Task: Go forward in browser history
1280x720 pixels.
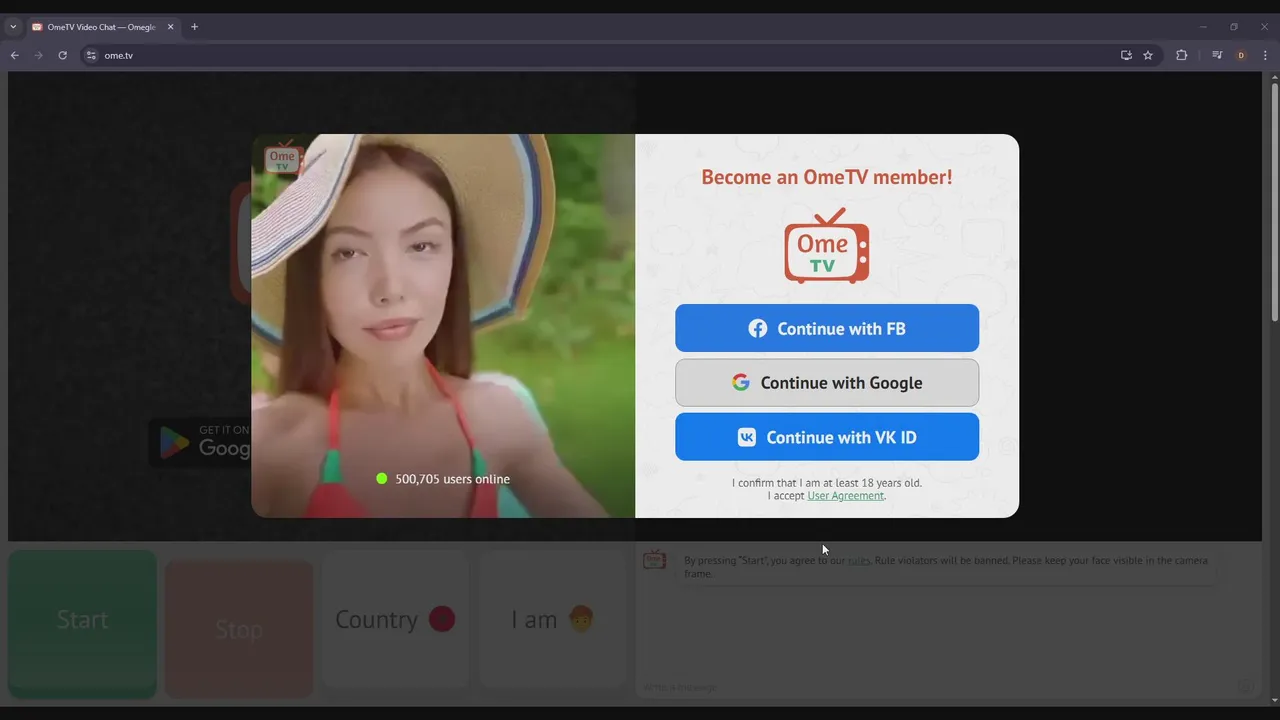Action: click(38, 55)
